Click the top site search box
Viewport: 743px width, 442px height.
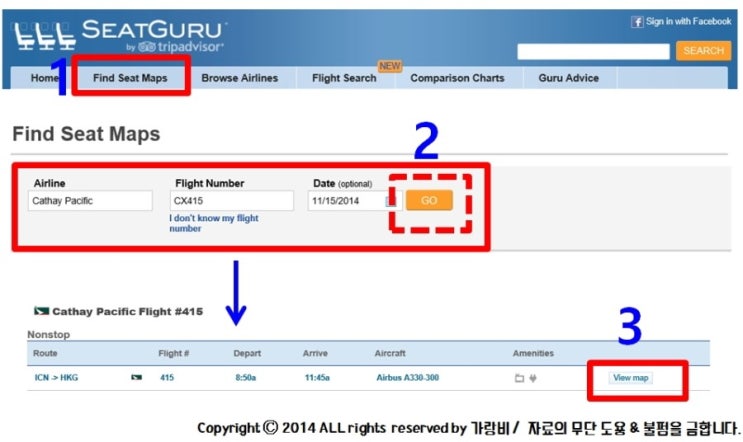point(593,51)
